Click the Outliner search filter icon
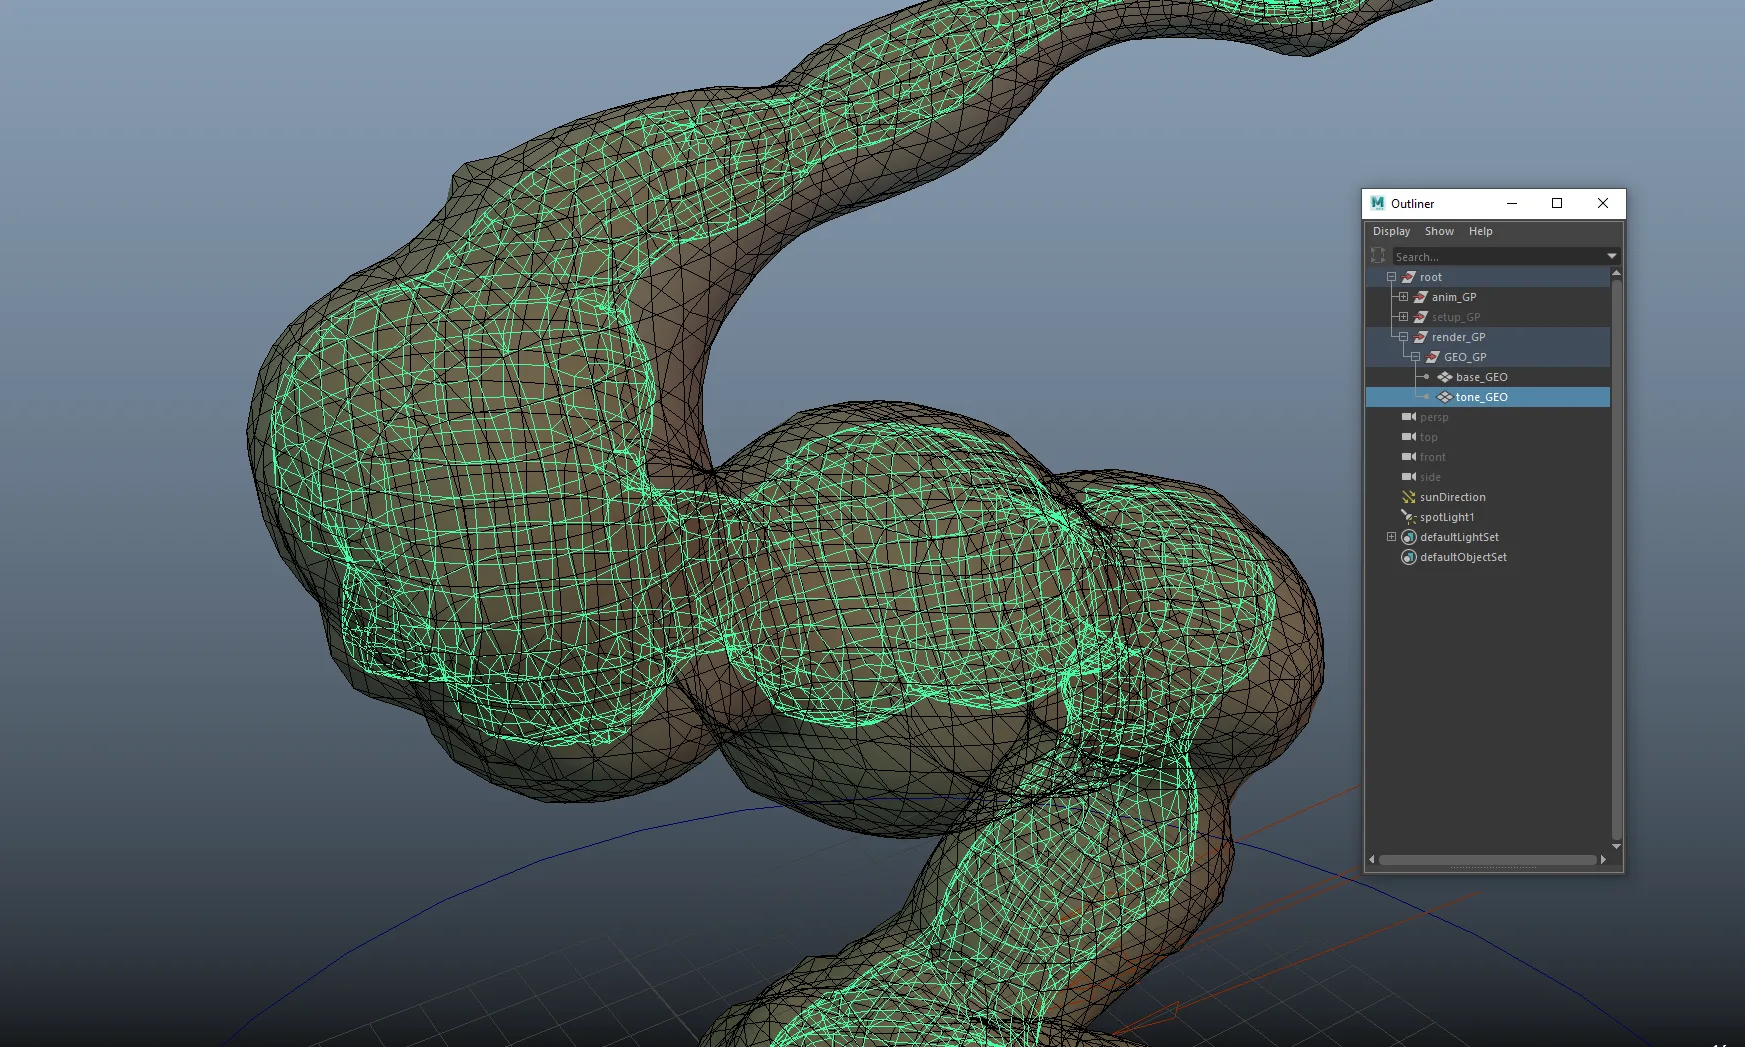1745x1047 pixels. 1378,256
